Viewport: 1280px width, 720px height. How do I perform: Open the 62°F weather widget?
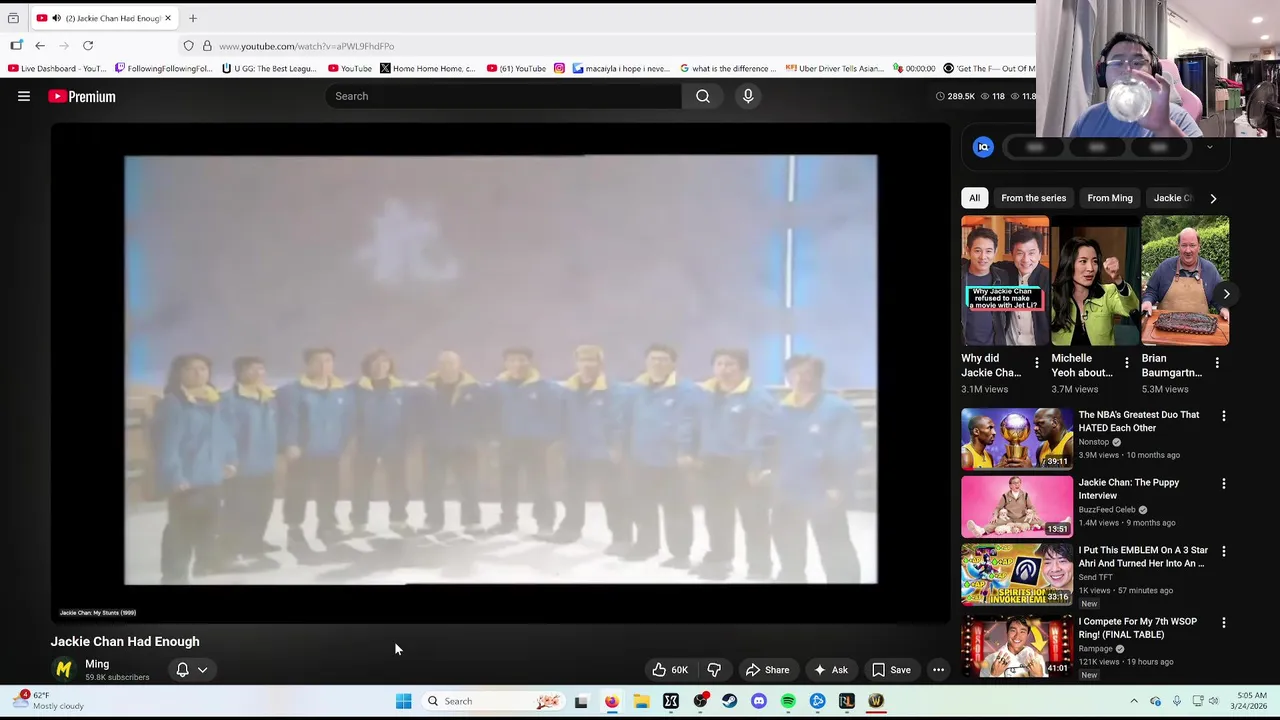pyautogui.click(x=50, y=700)
